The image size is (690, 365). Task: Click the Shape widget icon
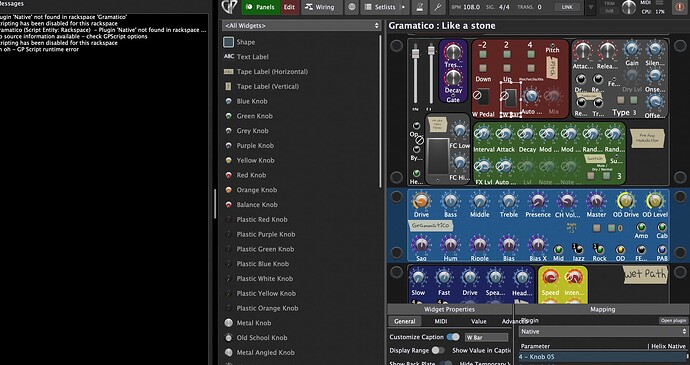click(228, 42)
